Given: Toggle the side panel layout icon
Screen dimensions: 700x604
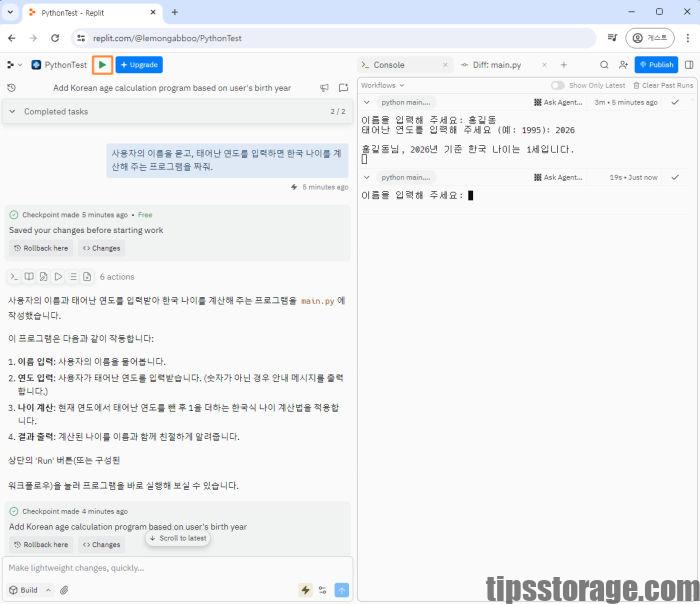Looking at the screenshot, I should [x=689, y=65].
